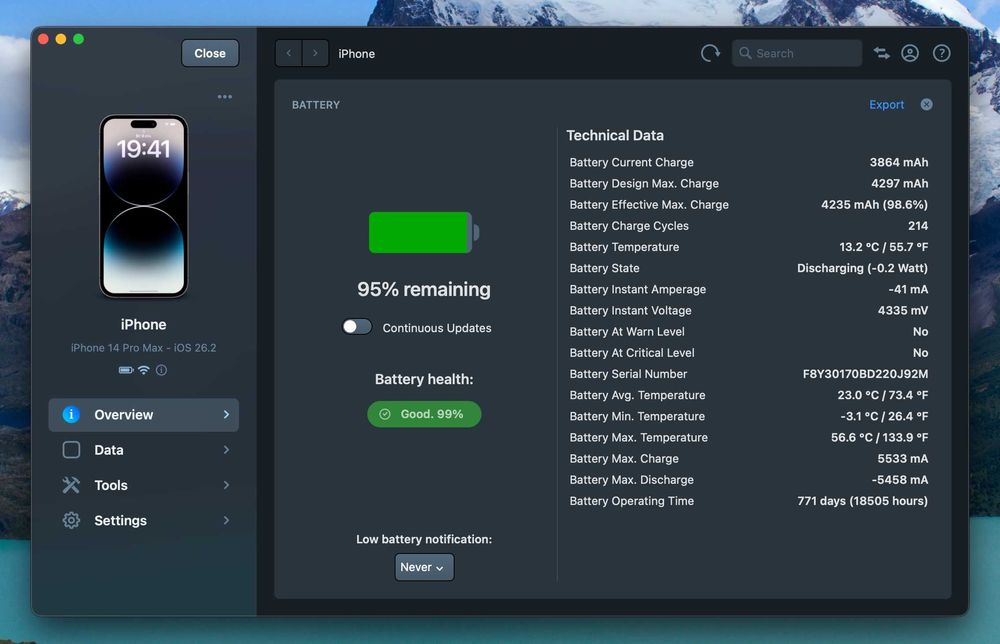Select the Settings sidebar item
This screenshot has width=1000, height=644.
[143, 520]
